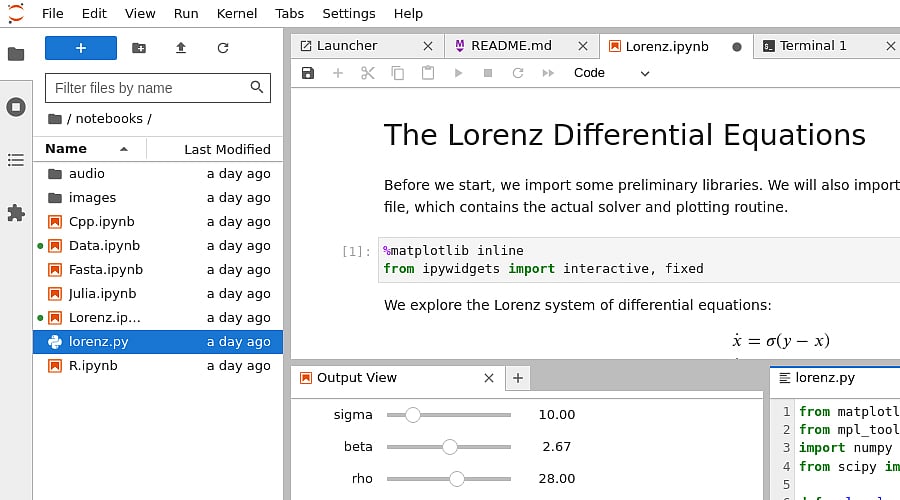This screenshot has height=500, width=900.
Task: Open the Kernel menu
Action: (x=237, y=14)
